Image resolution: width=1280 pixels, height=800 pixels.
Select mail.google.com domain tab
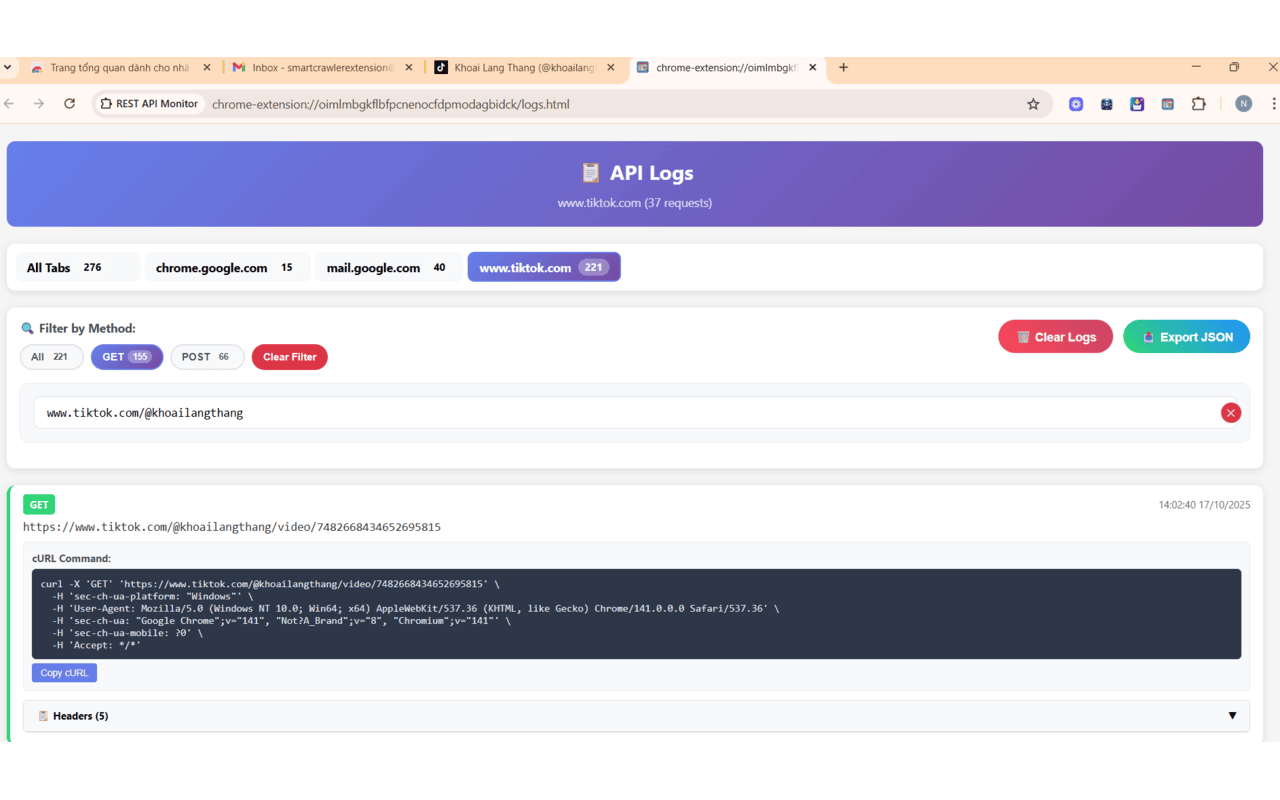[388, 267]
